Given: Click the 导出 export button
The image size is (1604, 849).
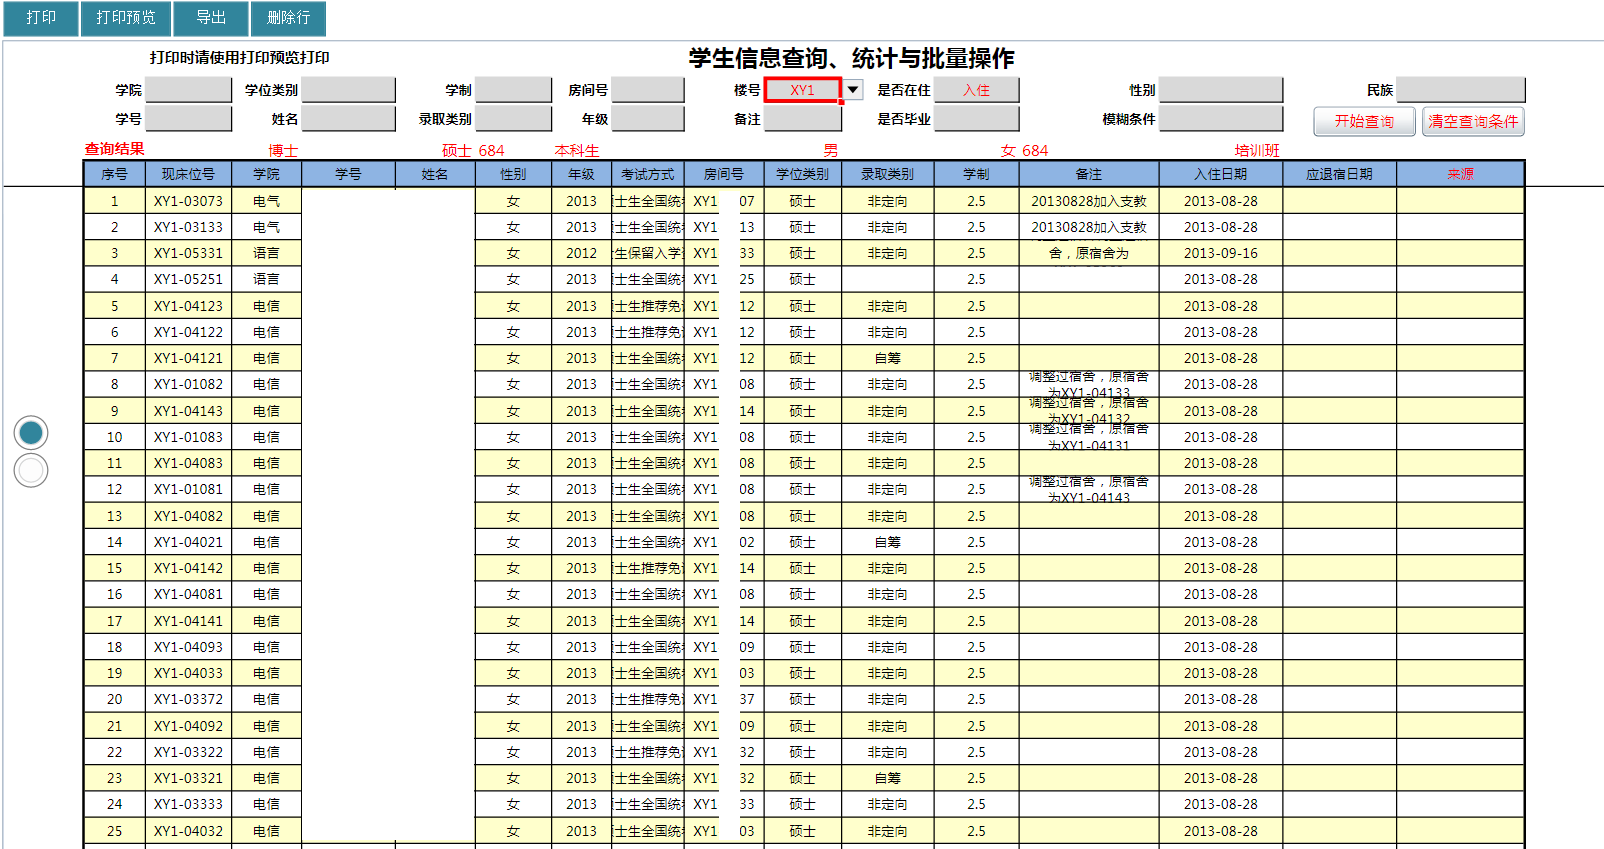Looking at the screenshot, I should (x=211, y=18).
